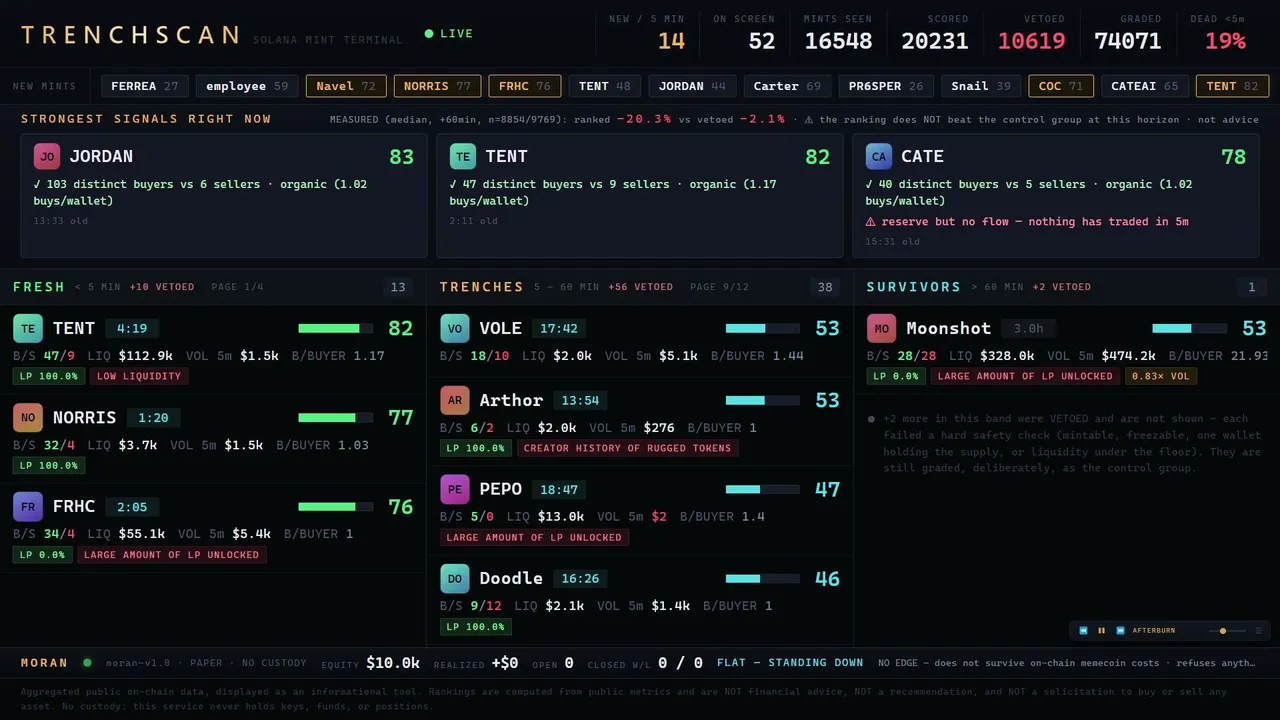Click the 38 count badge in TRENCHES
The height and width of the screenshot is (720, 1280).
pos(825,287)
